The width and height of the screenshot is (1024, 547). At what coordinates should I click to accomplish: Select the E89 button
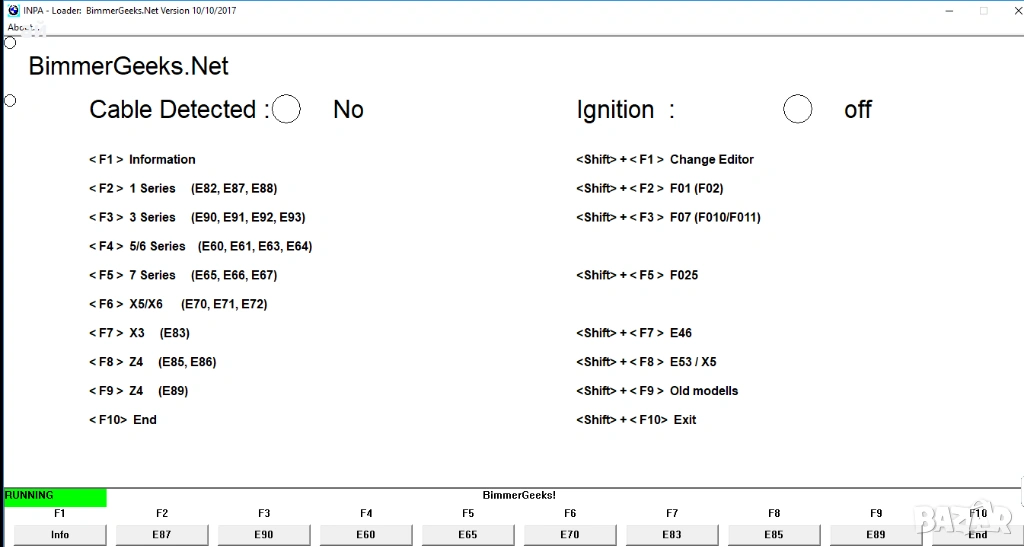(876, 535)
